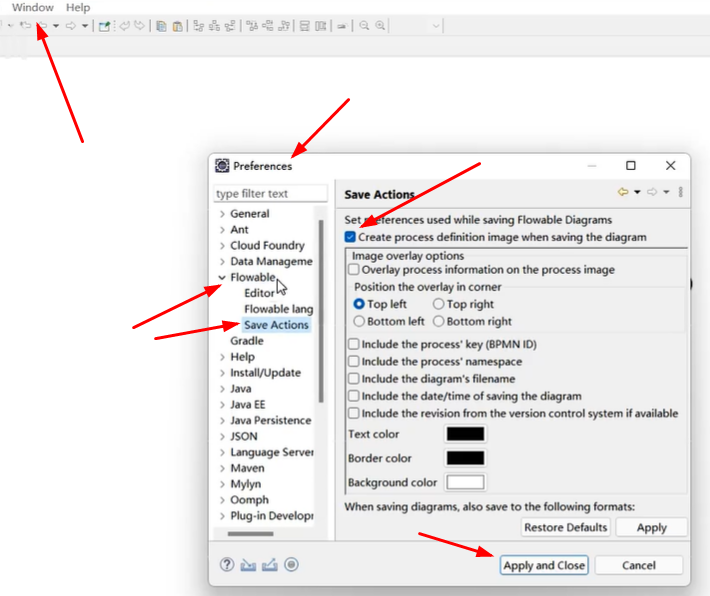Click the Zoom Out magnifier icon
Image resolution: width=710 pixels, height=596 pixels.
pos(364,26)
